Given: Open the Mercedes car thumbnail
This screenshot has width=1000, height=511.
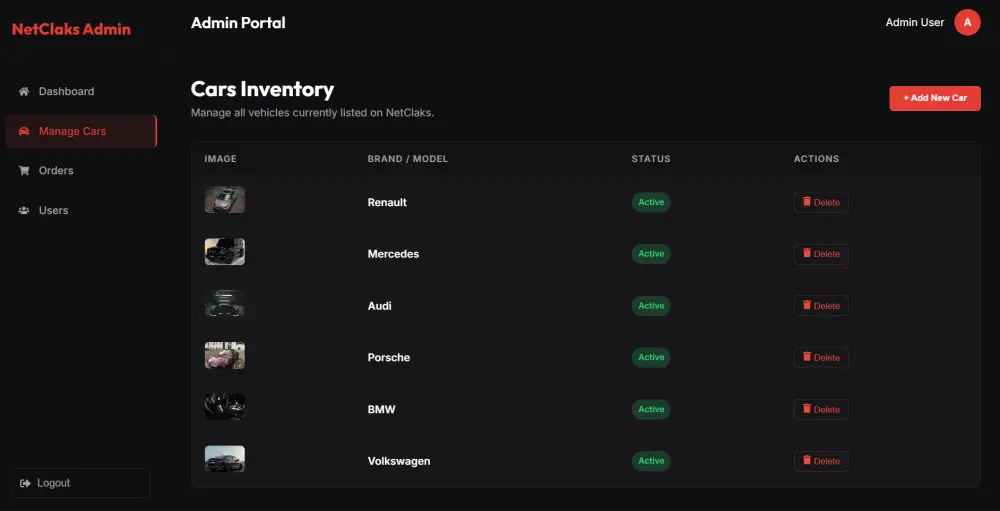Looking at the screenshot, I should tap(224, 251).
